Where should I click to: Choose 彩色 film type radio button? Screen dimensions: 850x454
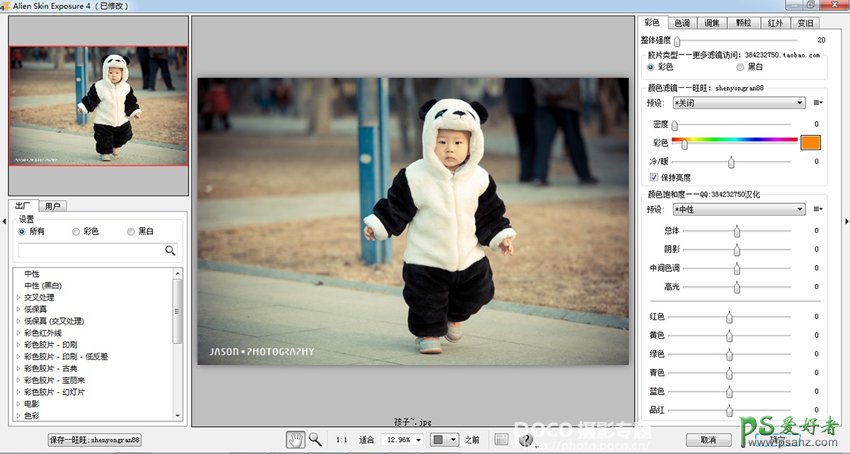(x=651, y=67)
